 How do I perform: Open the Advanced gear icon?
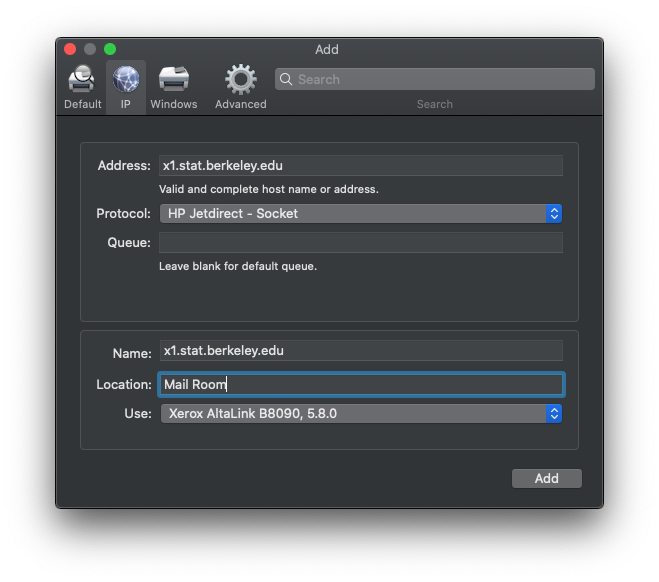click(240, 79)
